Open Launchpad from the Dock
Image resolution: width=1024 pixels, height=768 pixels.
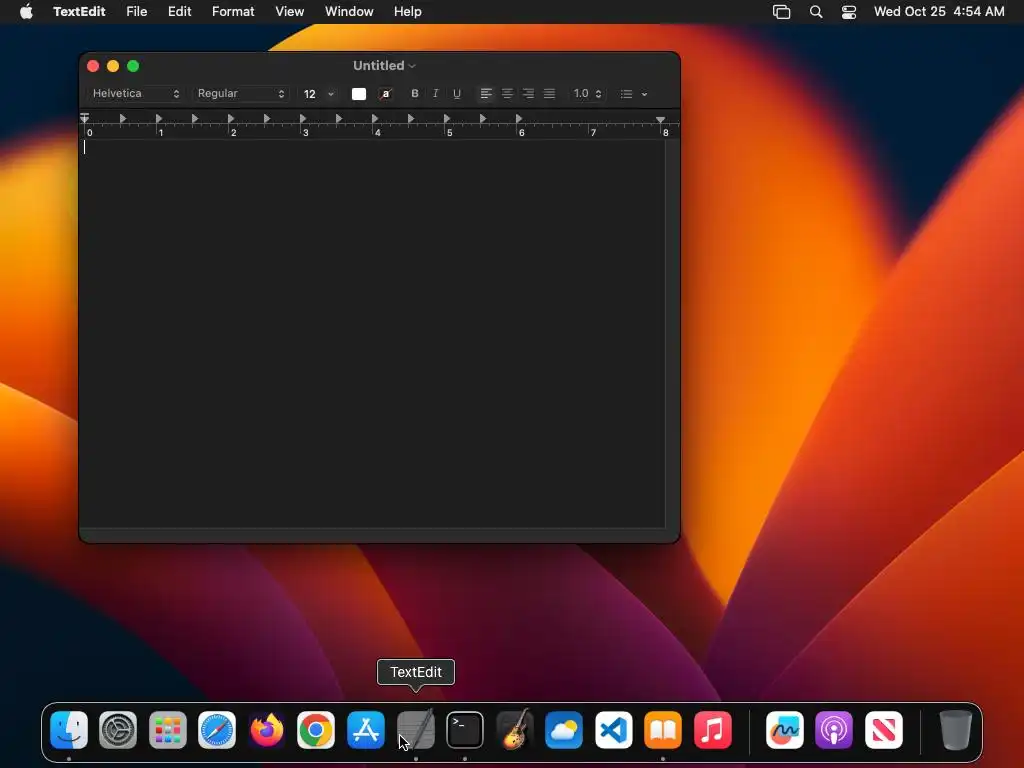(168, 730)
